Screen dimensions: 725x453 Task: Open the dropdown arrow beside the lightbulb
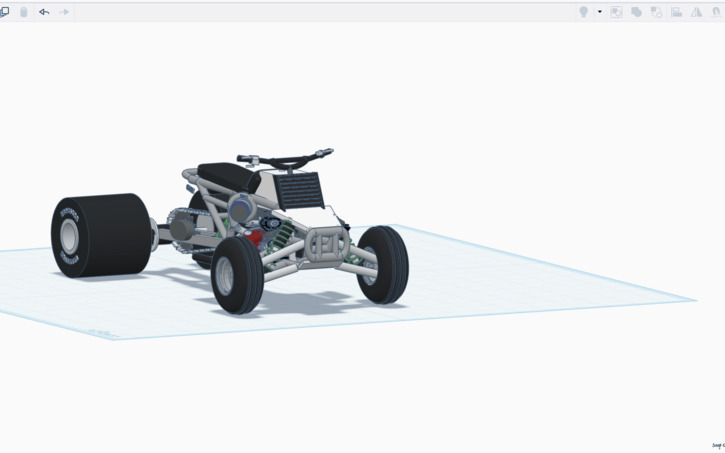600,12
